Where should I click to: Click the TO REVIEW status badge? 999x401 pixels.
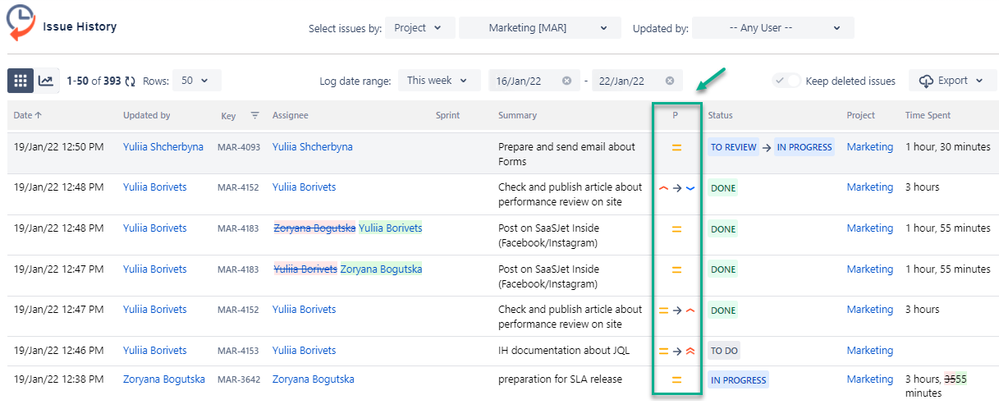coord(733,147)
